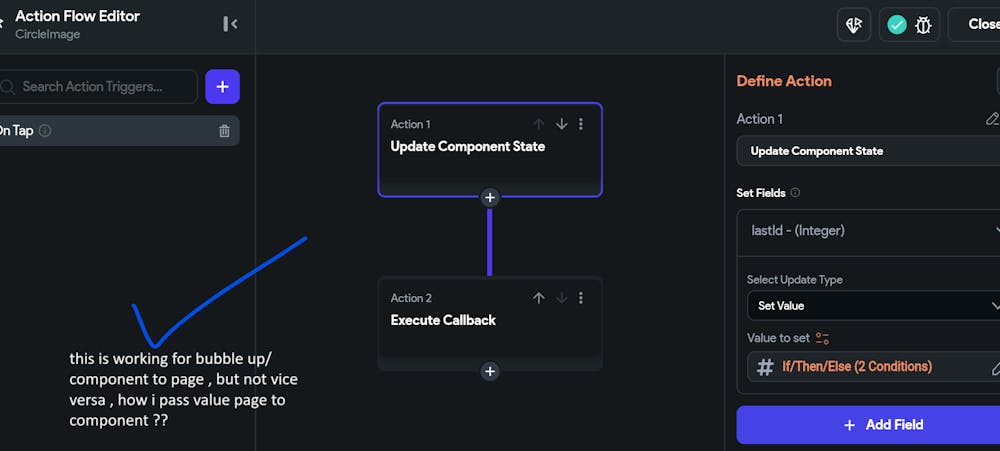Click the Search Action Triggers field
The image size is (1000, 451).
point(100,86)
